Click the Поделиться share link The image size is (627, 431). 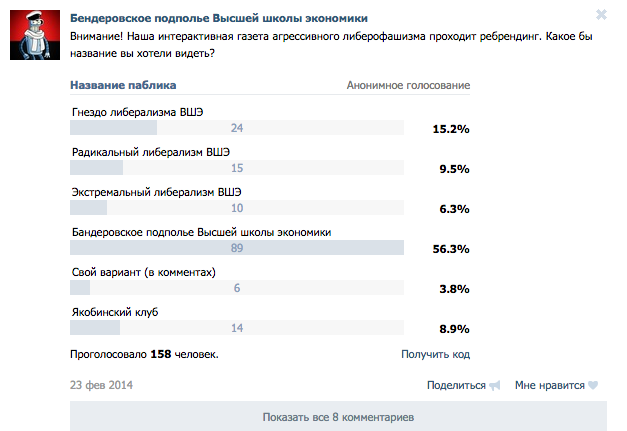pos(455,385)
